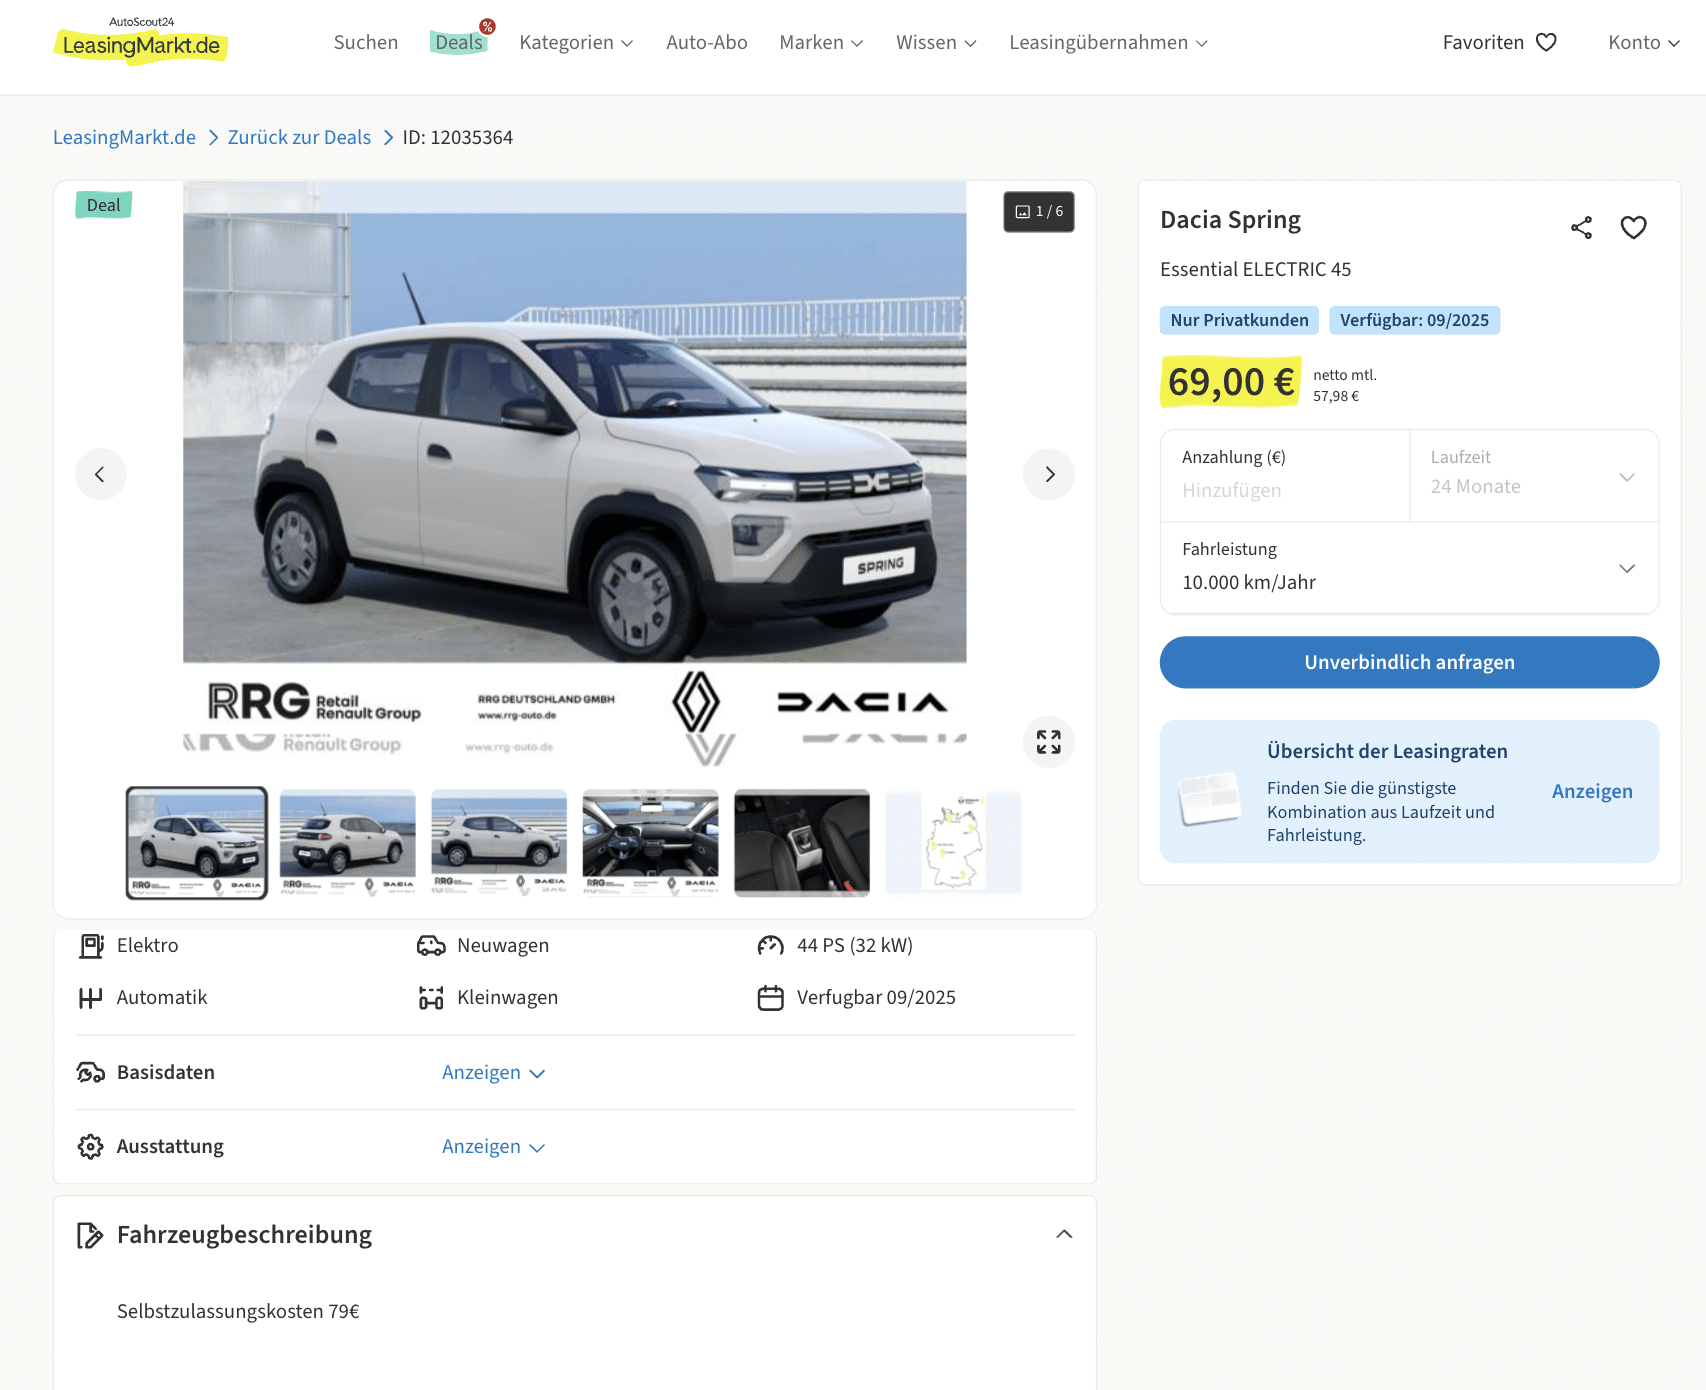Click the Verfugbar calendar icon
This screenshot has width=1706, height=1390.
(x=770, y=997)
